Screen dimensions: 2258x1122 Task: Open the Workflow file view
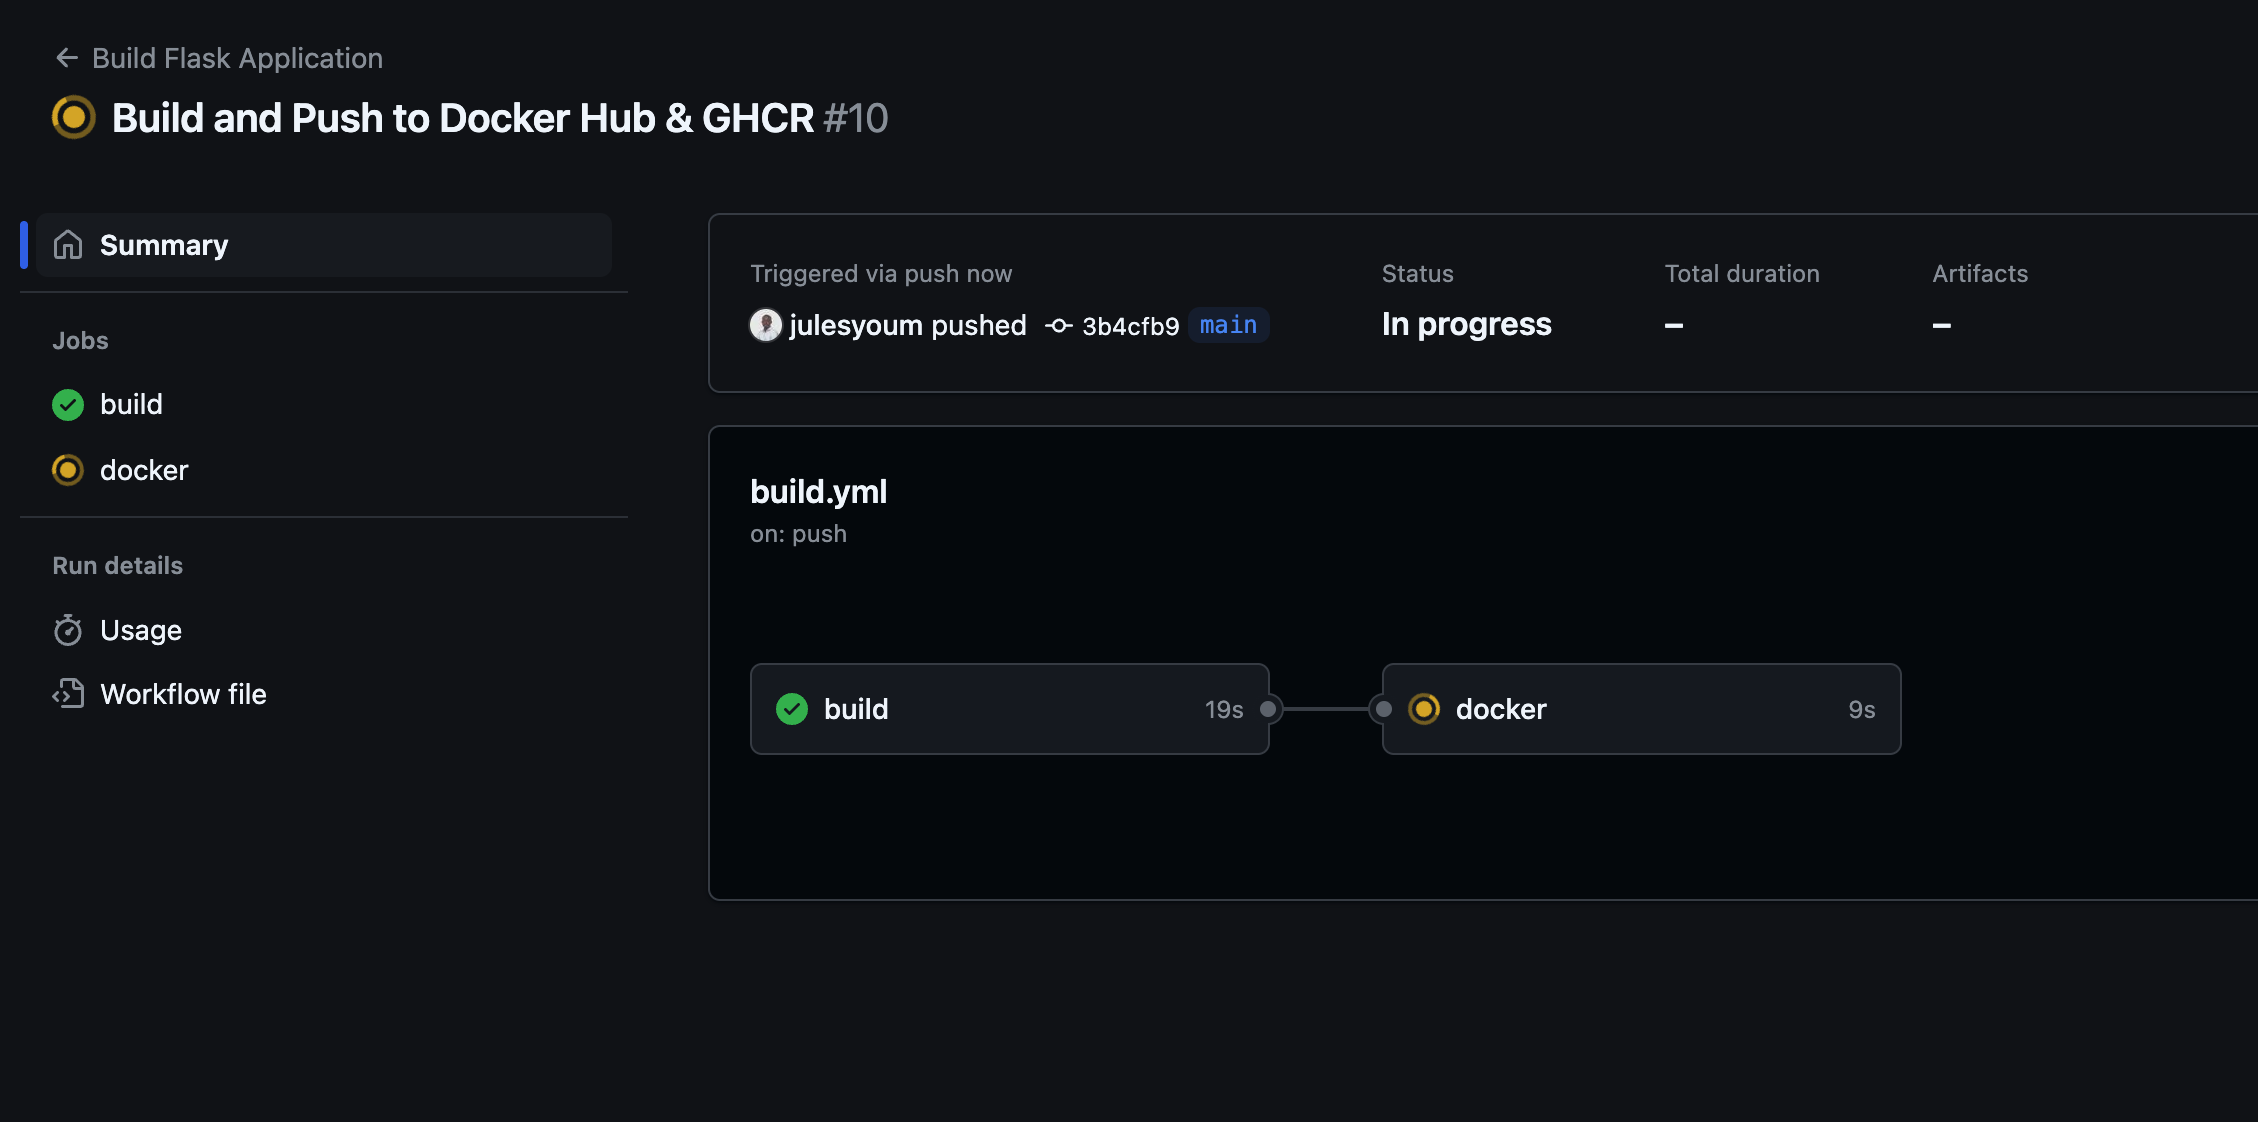[183, 693]
